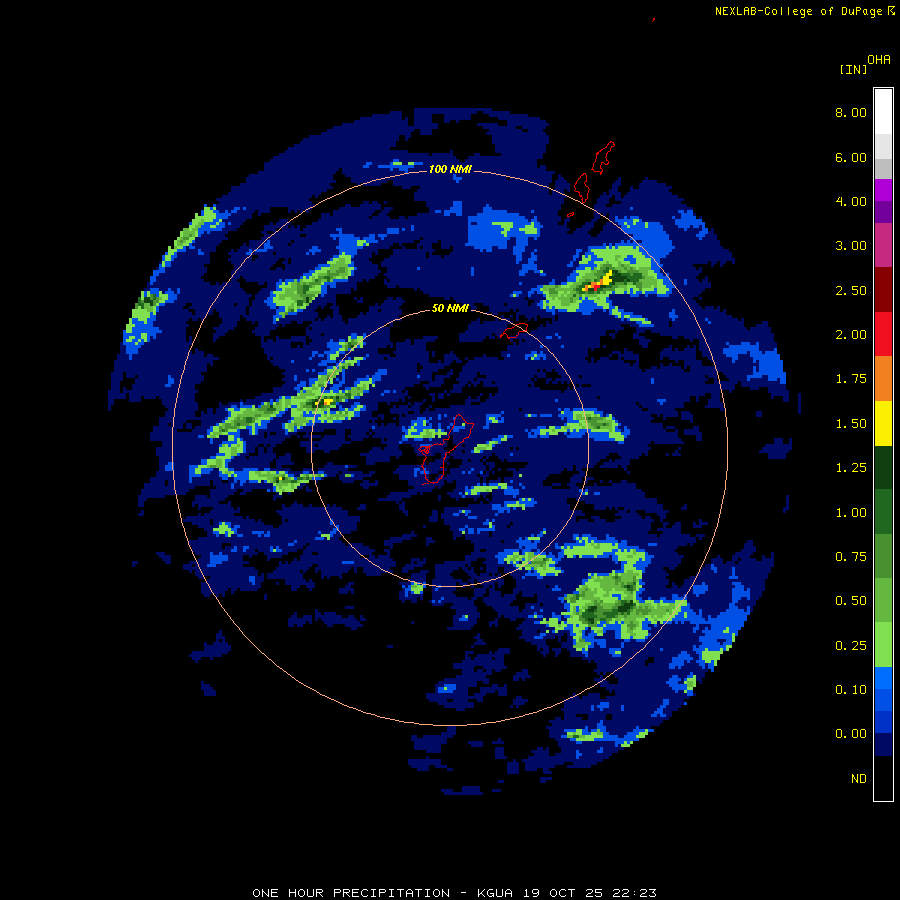Click the magenta swatch in the legend
Screen dimensions: 900x900
point(883,190)
